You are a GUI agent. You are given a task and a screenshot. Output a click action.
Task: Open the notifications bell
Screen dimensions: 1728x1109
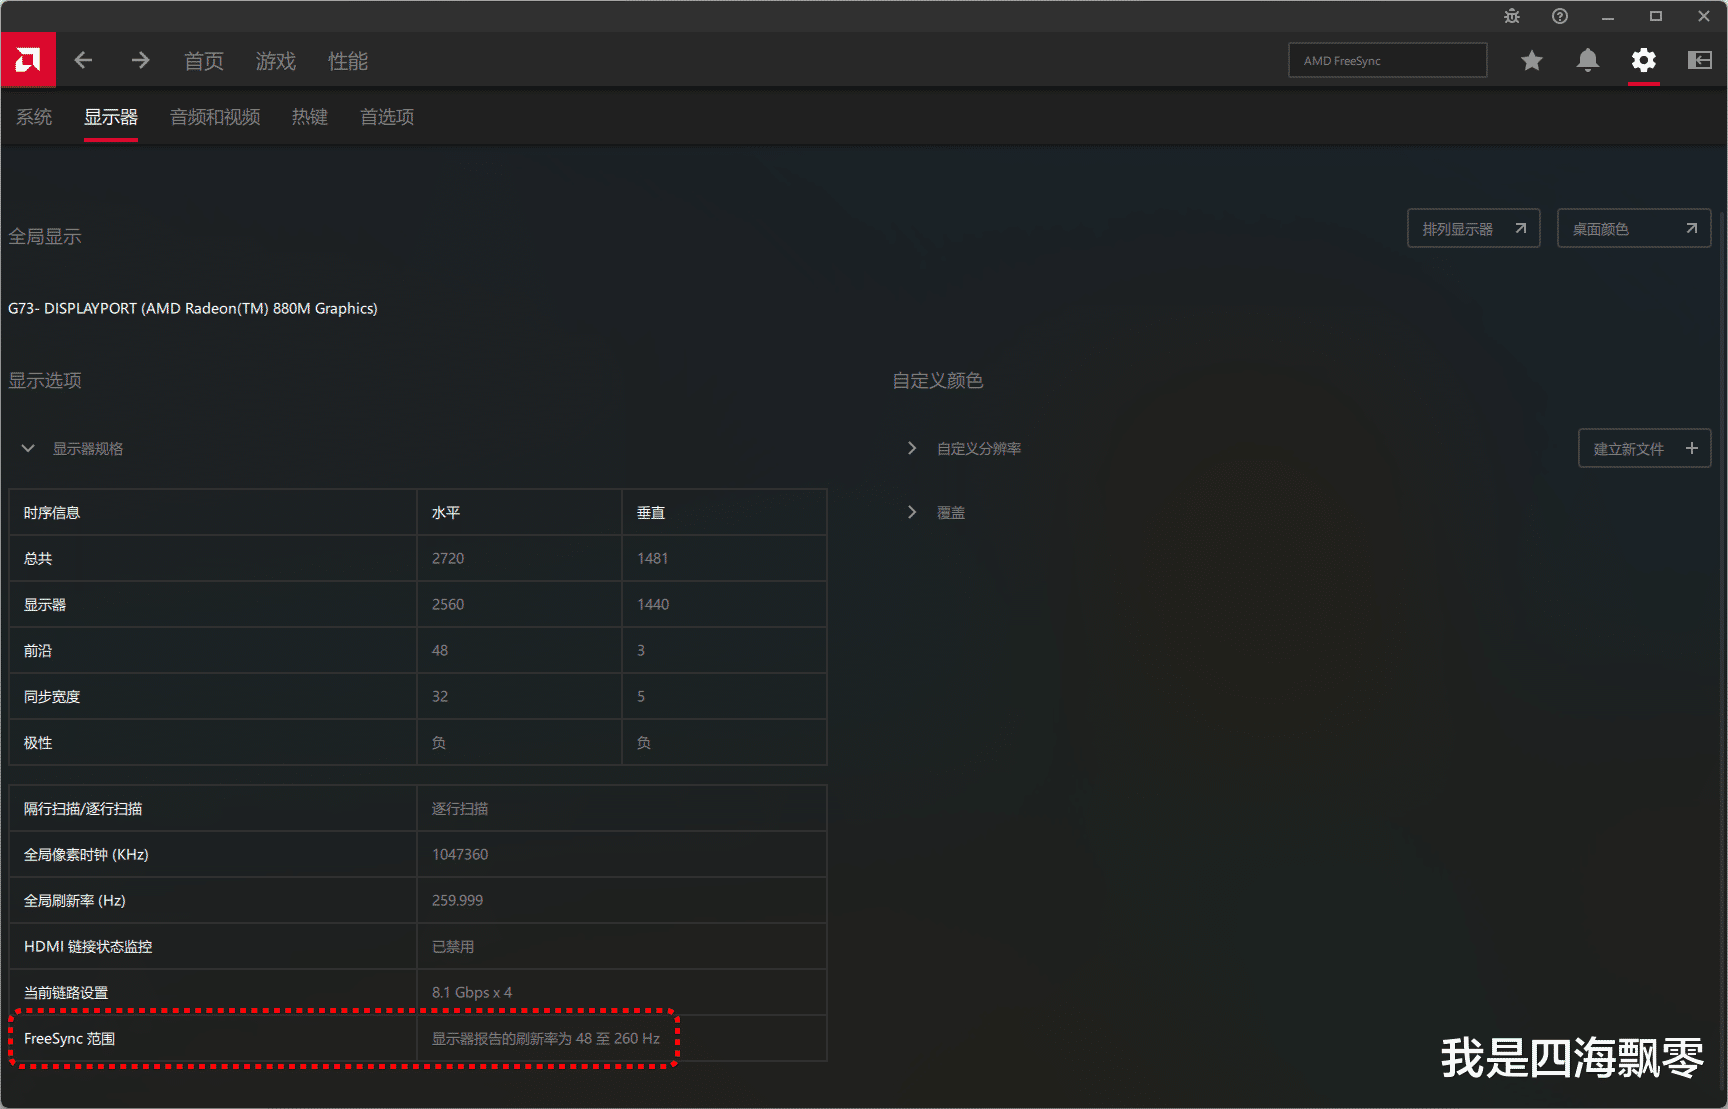coord(1587,61)
